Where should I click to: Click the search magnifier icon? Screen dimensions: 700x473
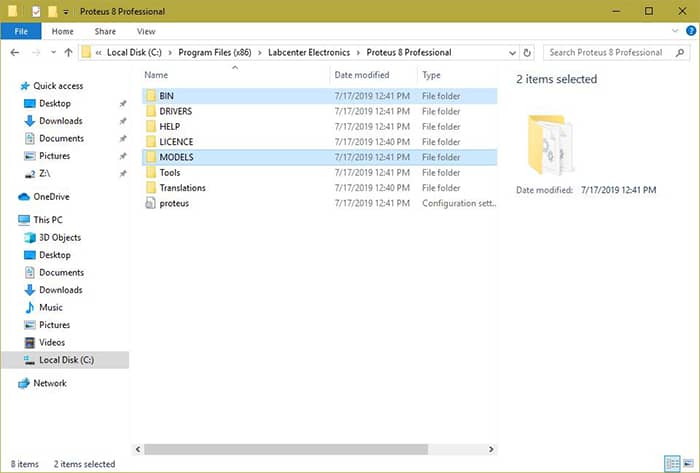point(680,53)
